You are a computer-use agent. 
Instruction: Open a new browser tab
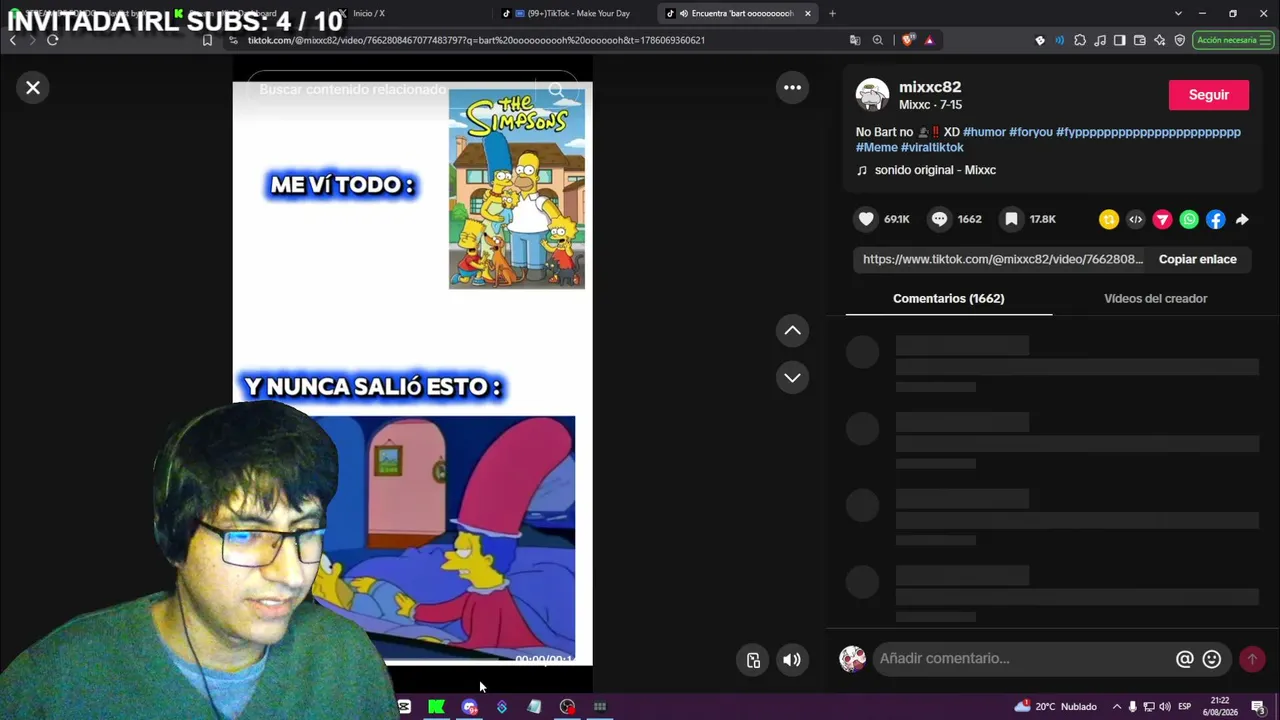(832, 14)
